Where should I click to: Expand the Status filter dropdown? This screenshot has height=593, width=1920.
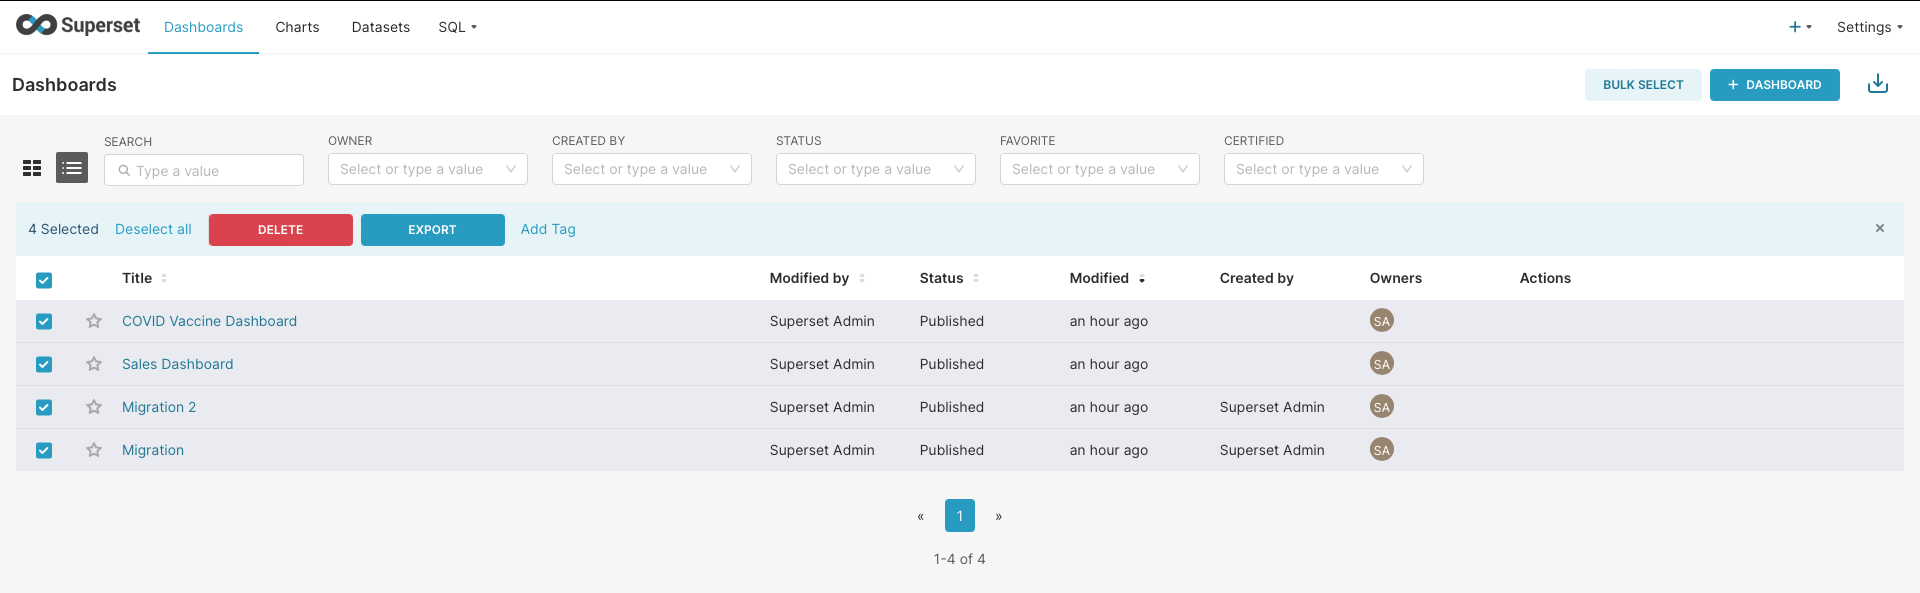pos(875,169)
